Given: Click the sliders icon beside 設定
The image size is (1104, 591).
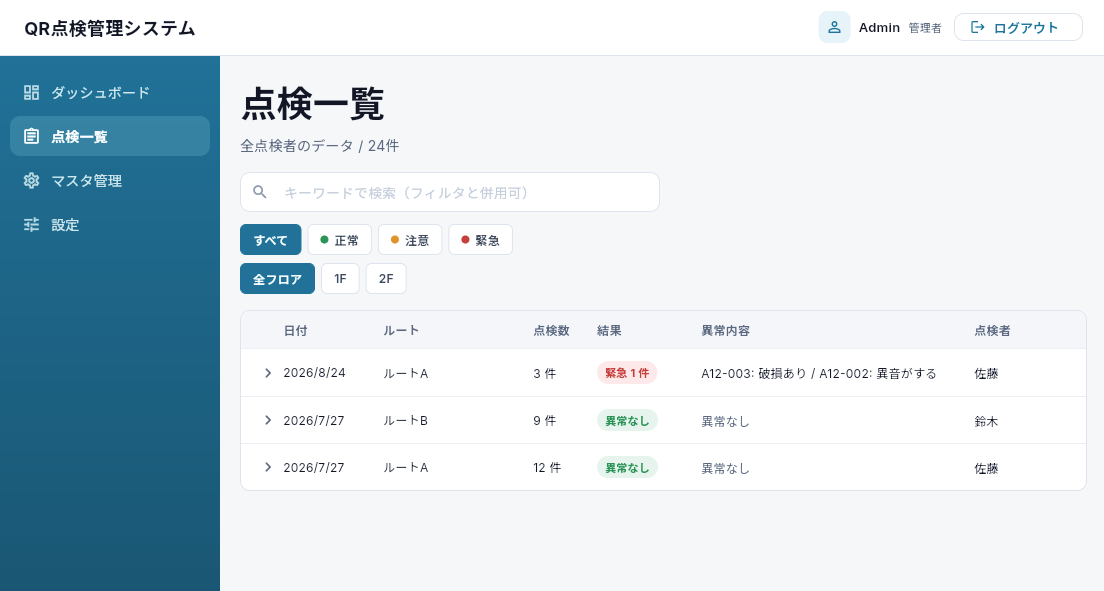Looking at the screenshot, I should [x=31, y=225].
